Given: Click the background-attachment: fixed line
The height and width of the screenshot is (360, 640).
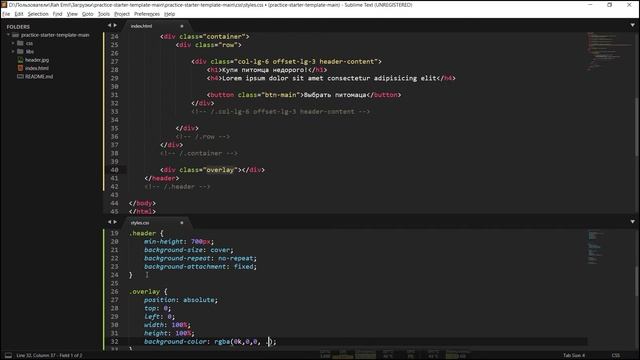Looking at the screenshot, I should (x=200, y=267).
